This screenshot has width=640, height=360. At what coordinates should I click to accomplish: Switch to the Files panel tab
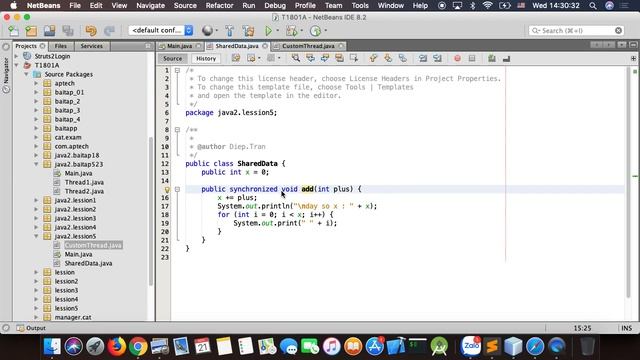[60, 46]
